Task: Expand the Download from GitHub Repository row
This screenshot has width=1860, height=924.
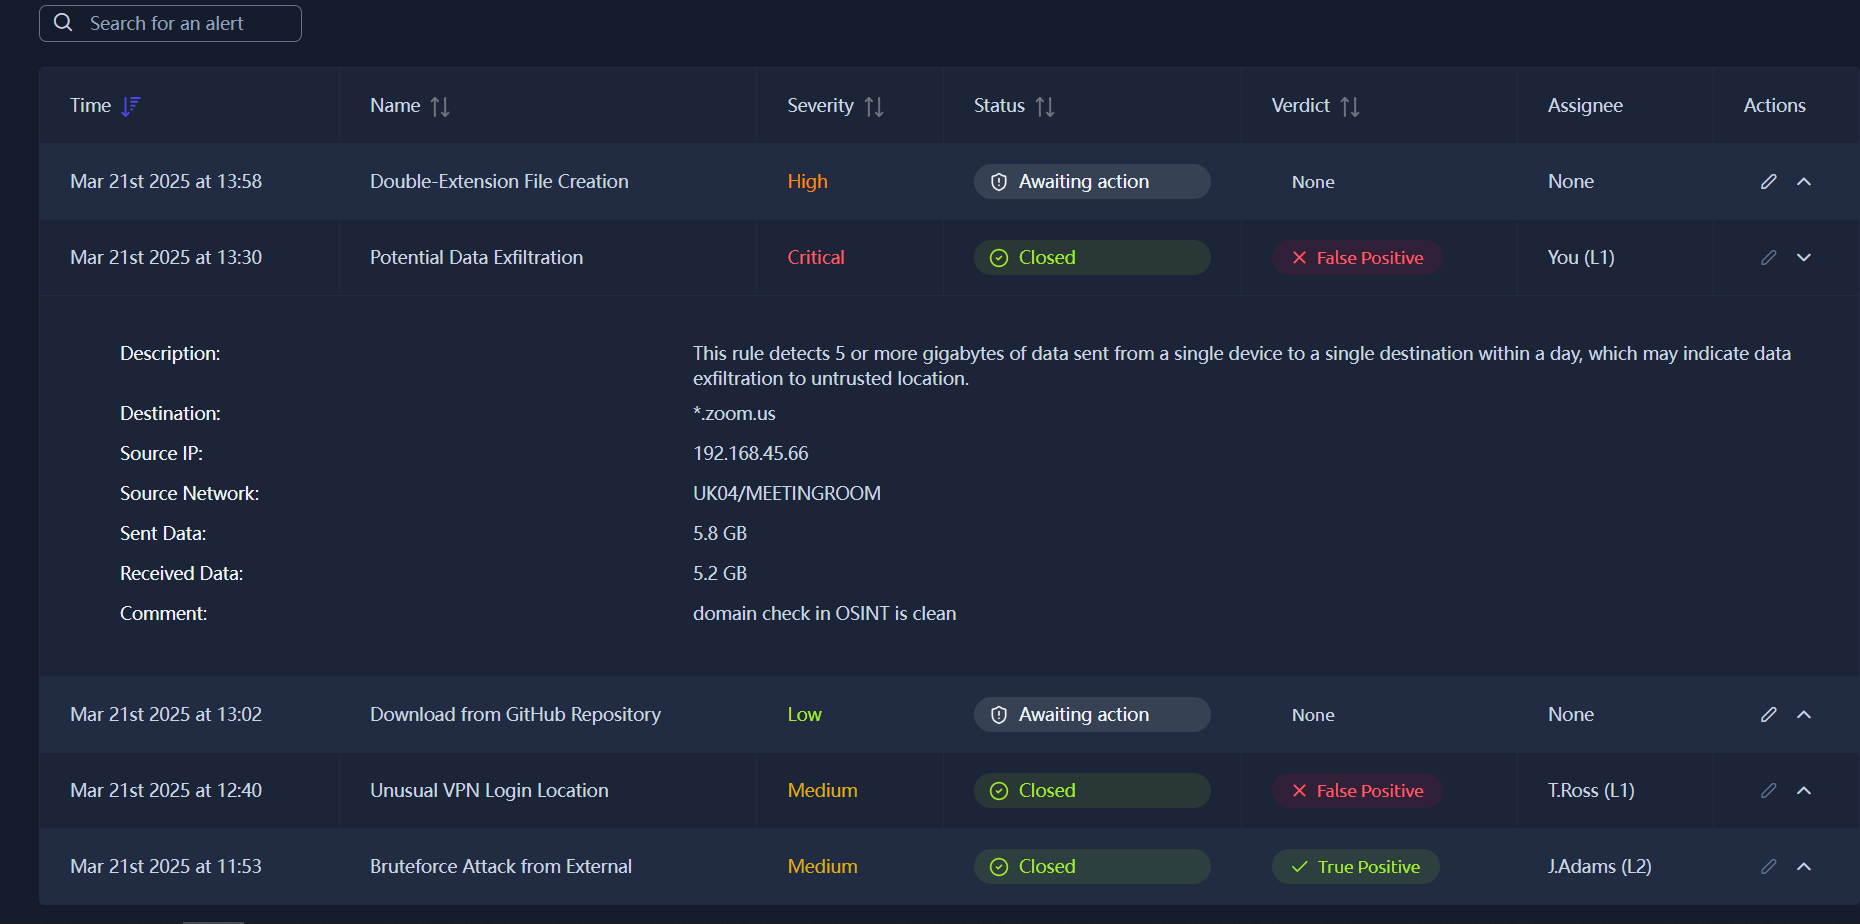Action: (1804, 714)
